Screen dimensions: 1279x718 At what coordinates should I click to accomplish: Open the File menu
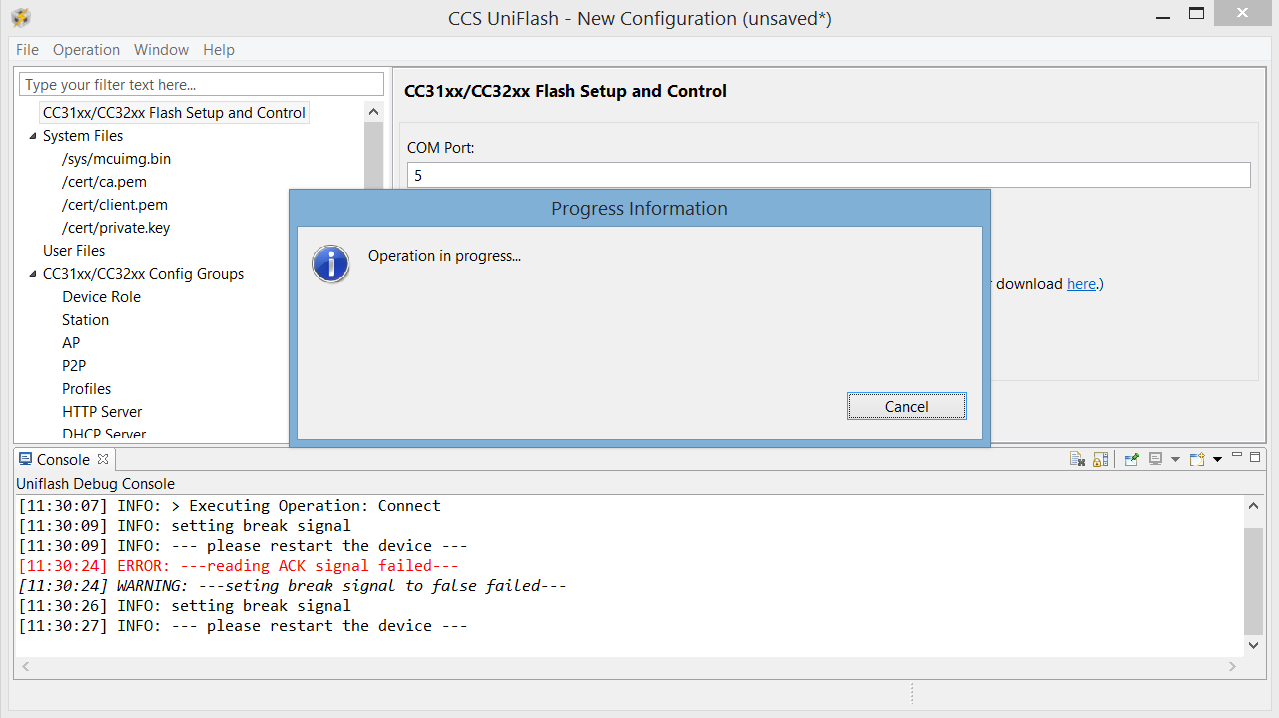pos(28,49)
